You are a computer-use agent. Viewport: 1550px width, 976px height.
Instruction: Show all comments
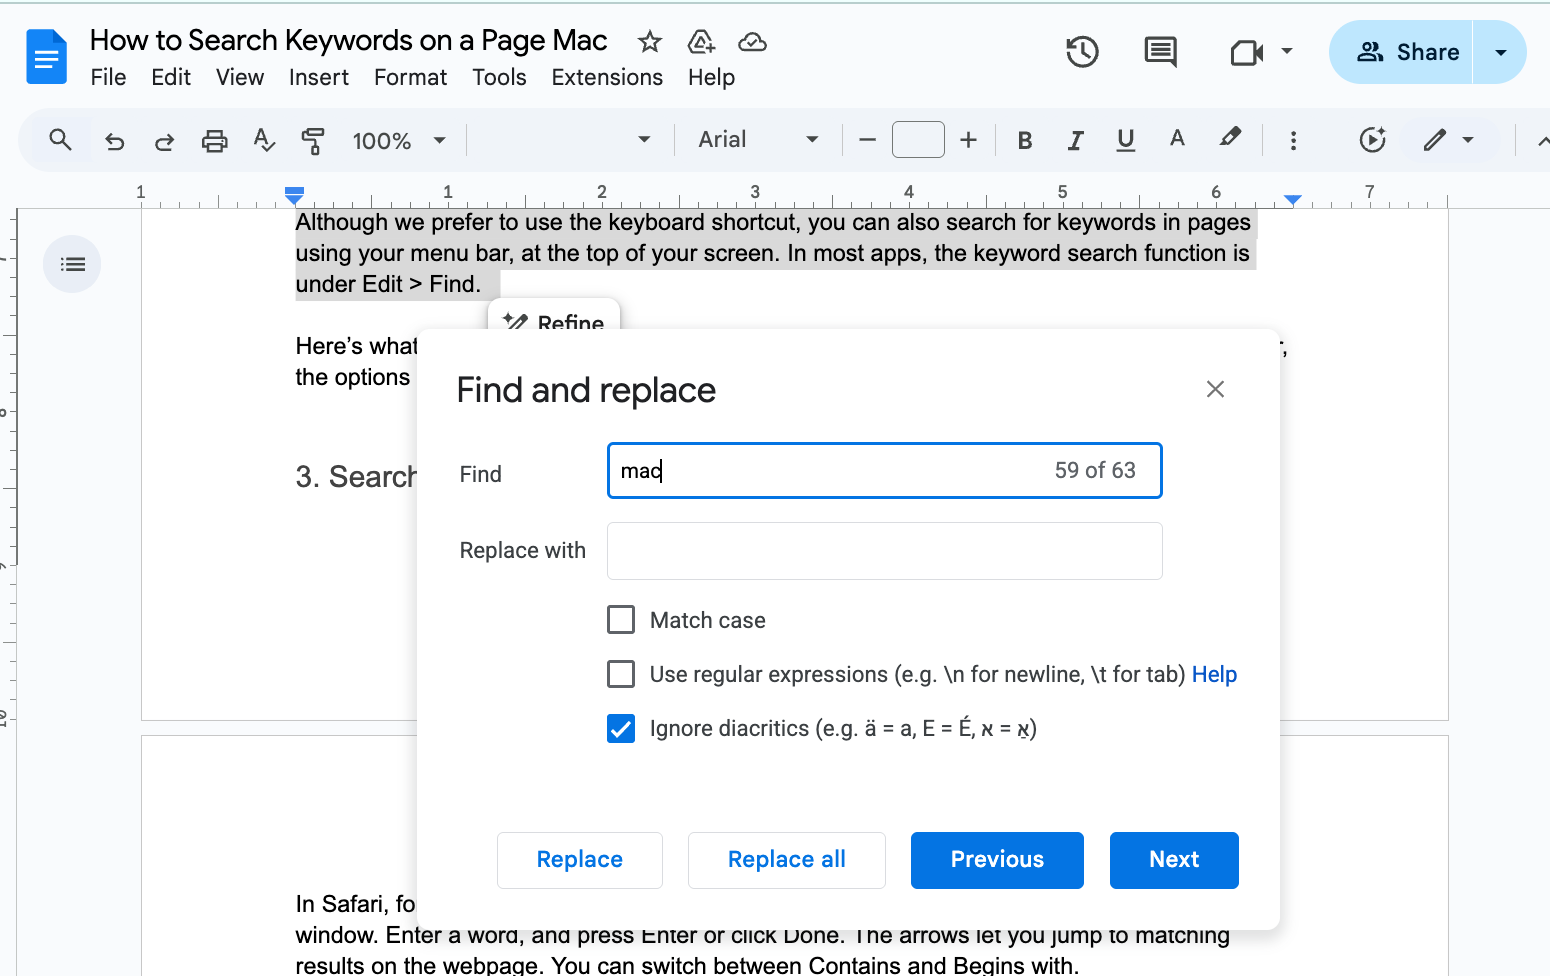pos(1160,52)
